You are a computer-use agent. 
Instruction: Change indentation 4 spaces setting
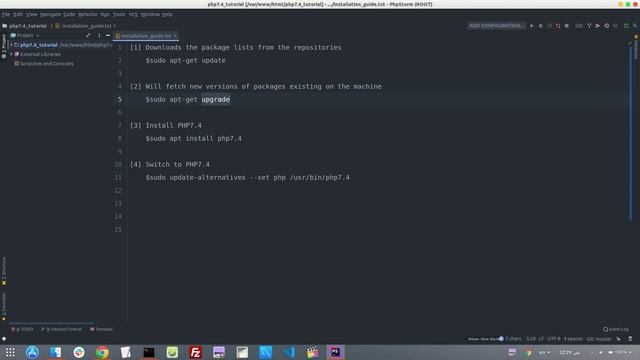573,339
